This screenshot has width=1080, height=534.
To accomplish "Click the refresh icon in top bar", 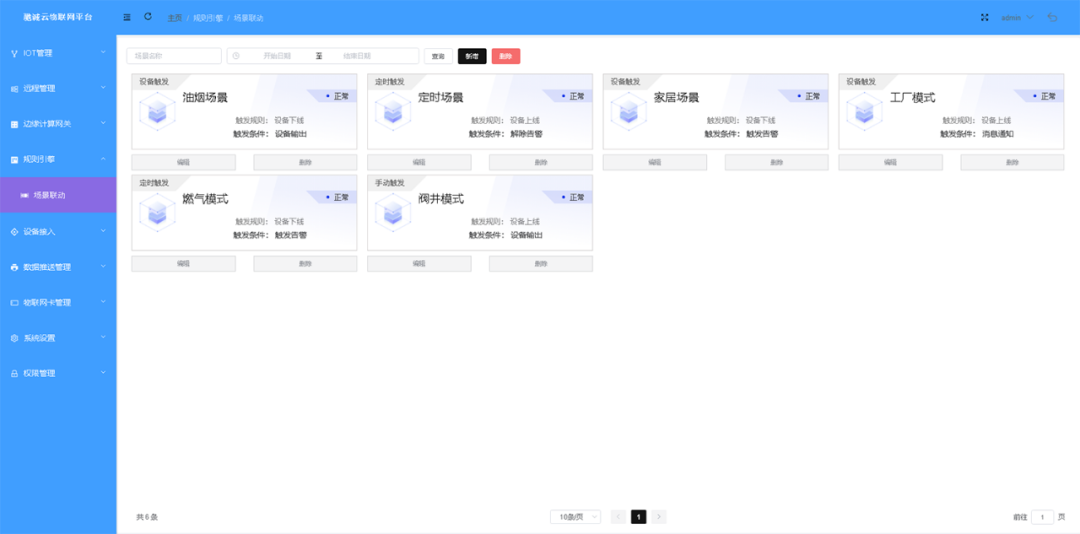I will (x=148, y=17).
